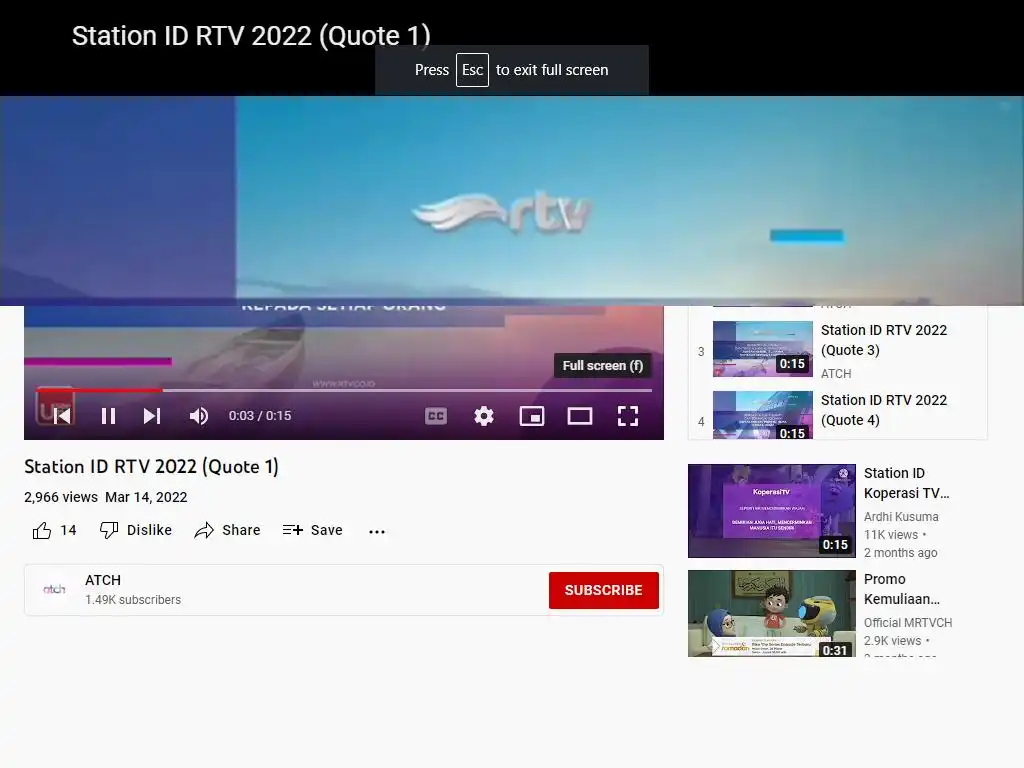The width and height of the screenshot is (1024, 768).
Task: Mute the video volume
Action: (199, 416)
